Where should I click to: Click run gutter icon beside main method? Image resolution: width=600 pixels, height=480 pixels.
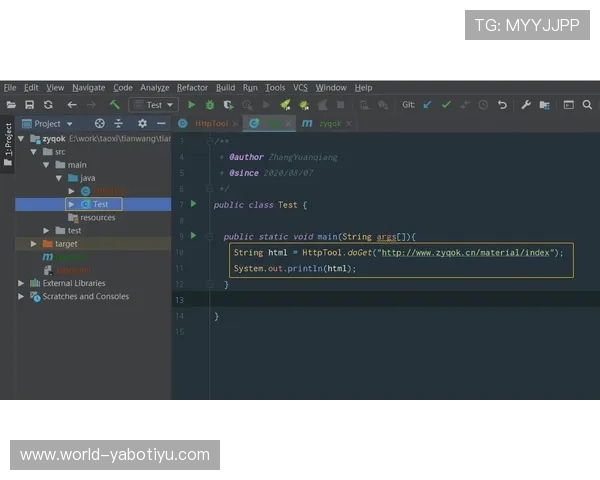coord(194,235)
